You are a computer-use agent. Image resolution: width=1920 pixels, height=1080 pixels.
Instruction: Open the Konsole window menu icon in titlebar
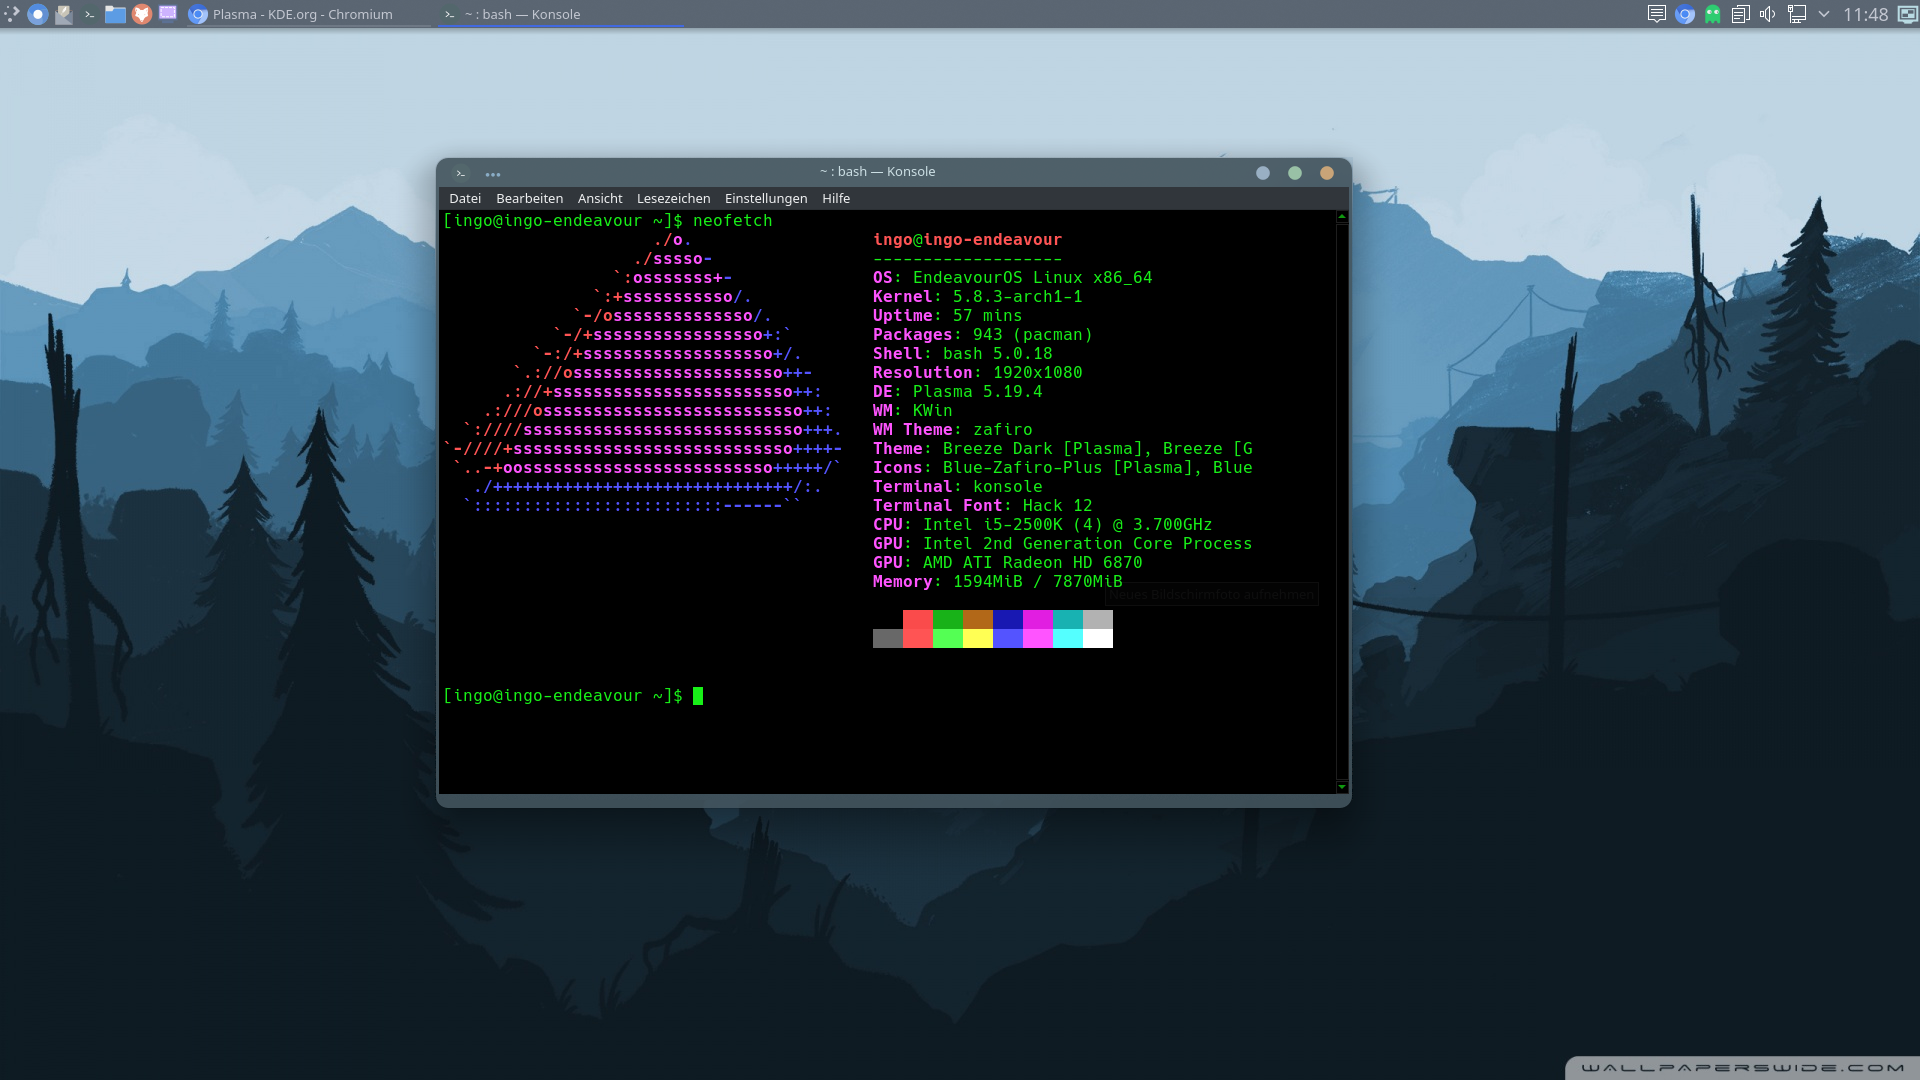point(461,173)
